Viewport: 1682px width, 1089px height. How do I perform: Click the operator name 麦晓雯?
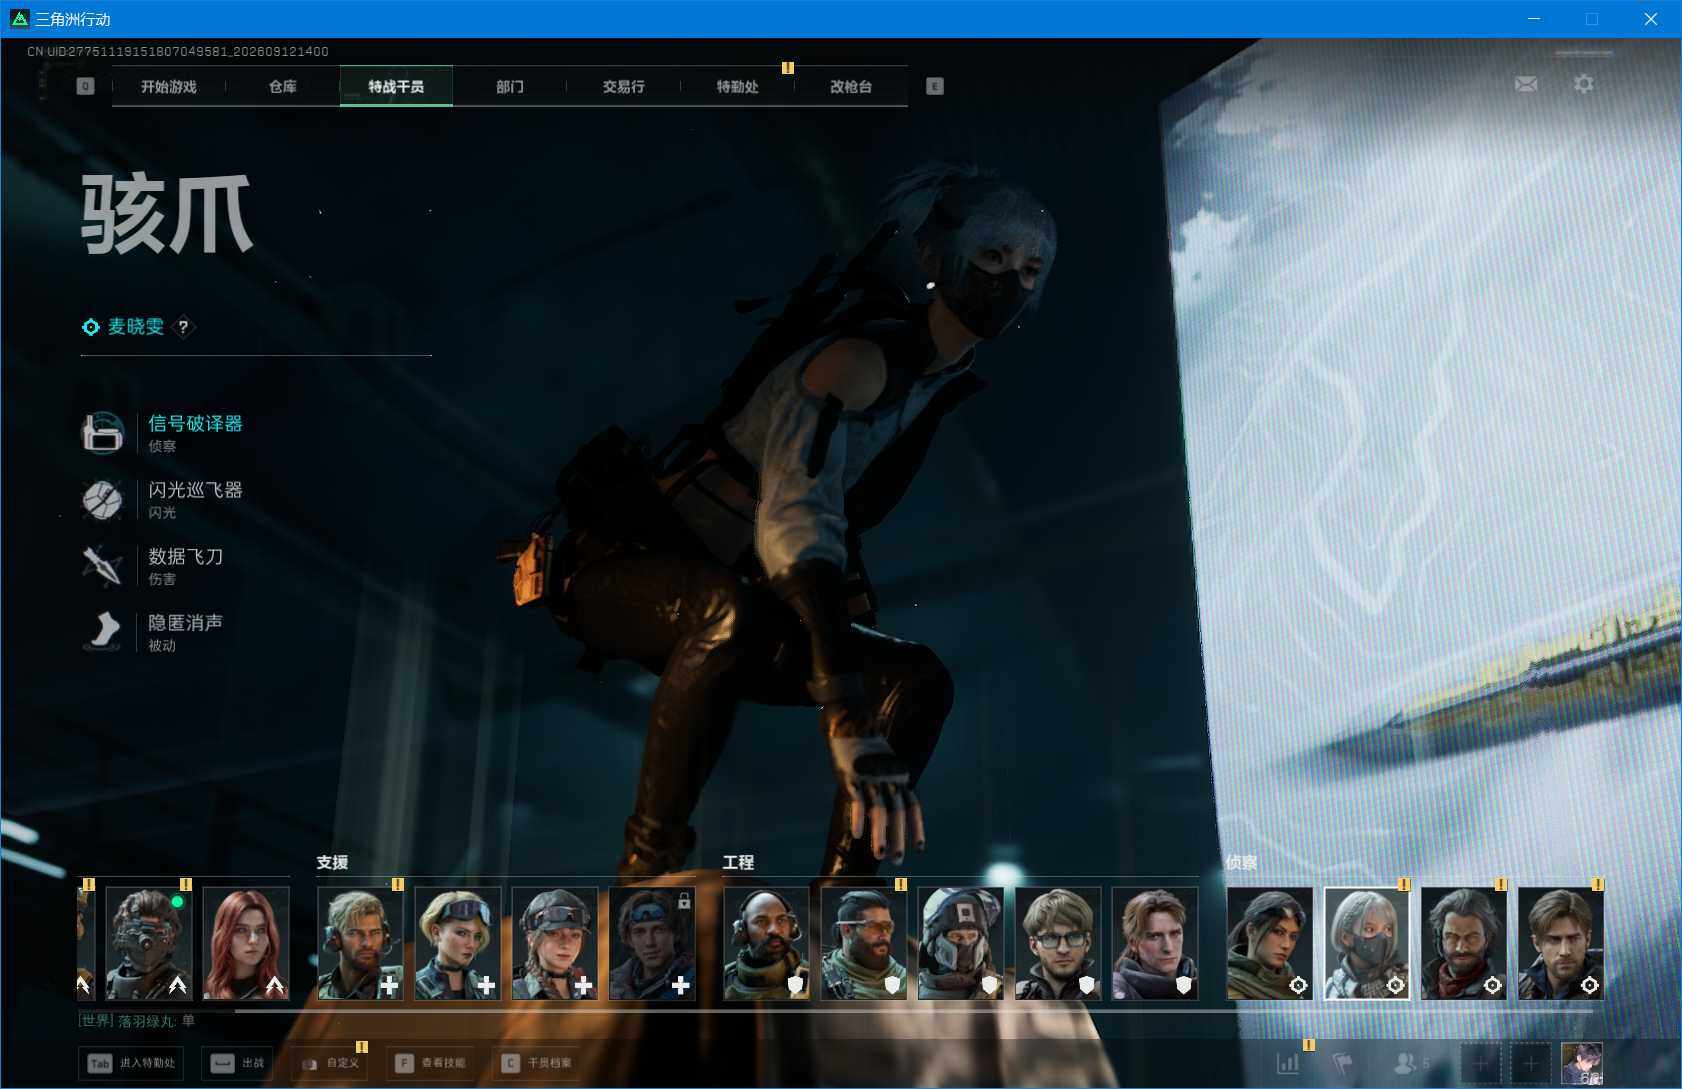click(x=136, y=327)
